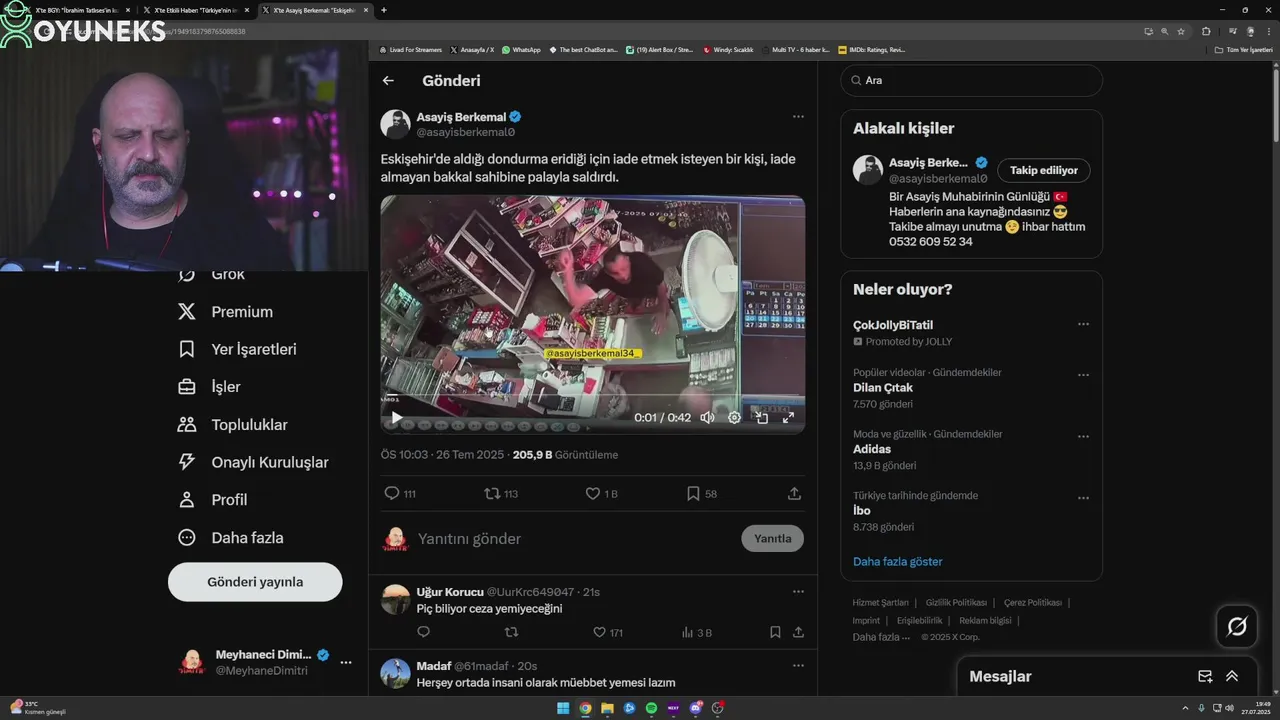Open the Windows Start menu
This screenshot has width=1280, height=720.
coord(563,708)
